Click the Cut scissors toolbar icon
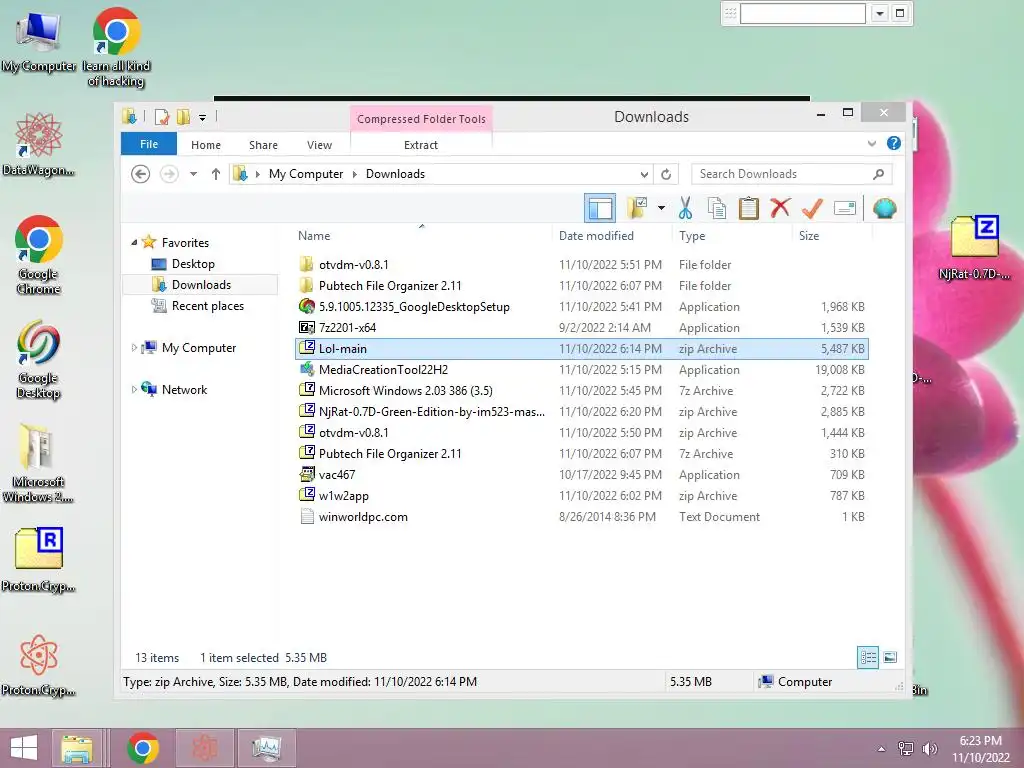 [x=685, y=208]
